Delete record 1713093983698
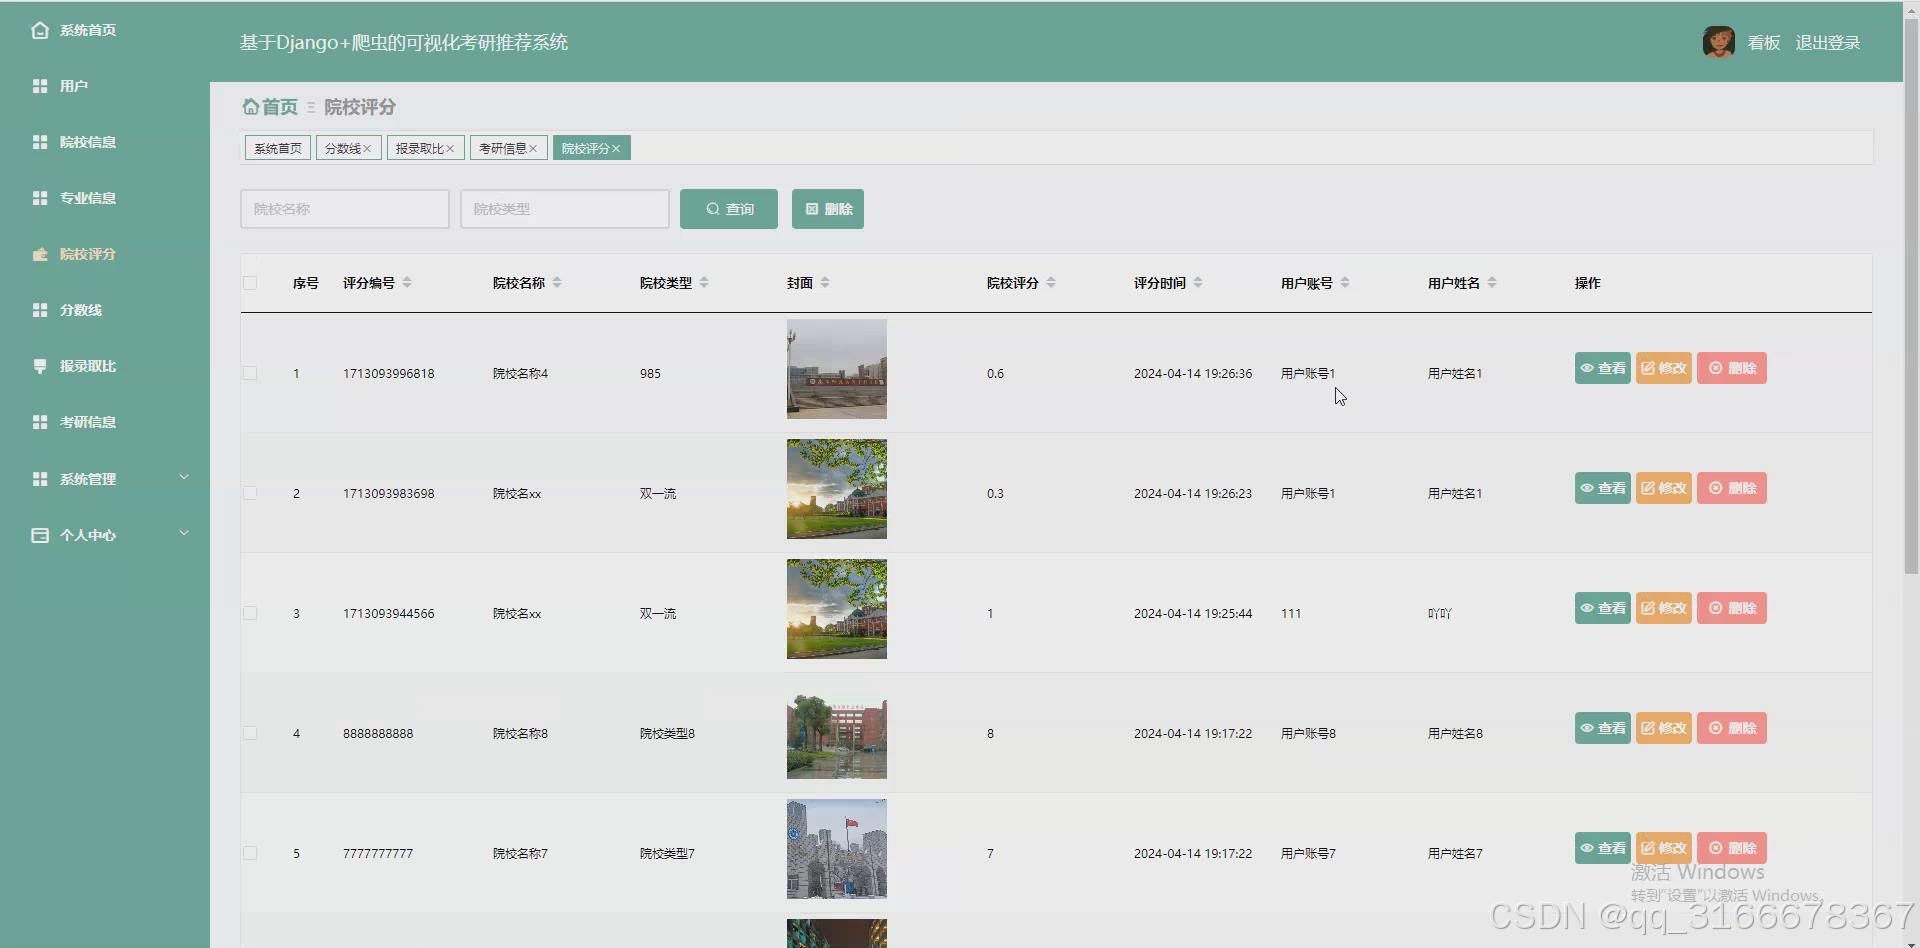The image size is (1920, 948). [x=1732, y=488]
